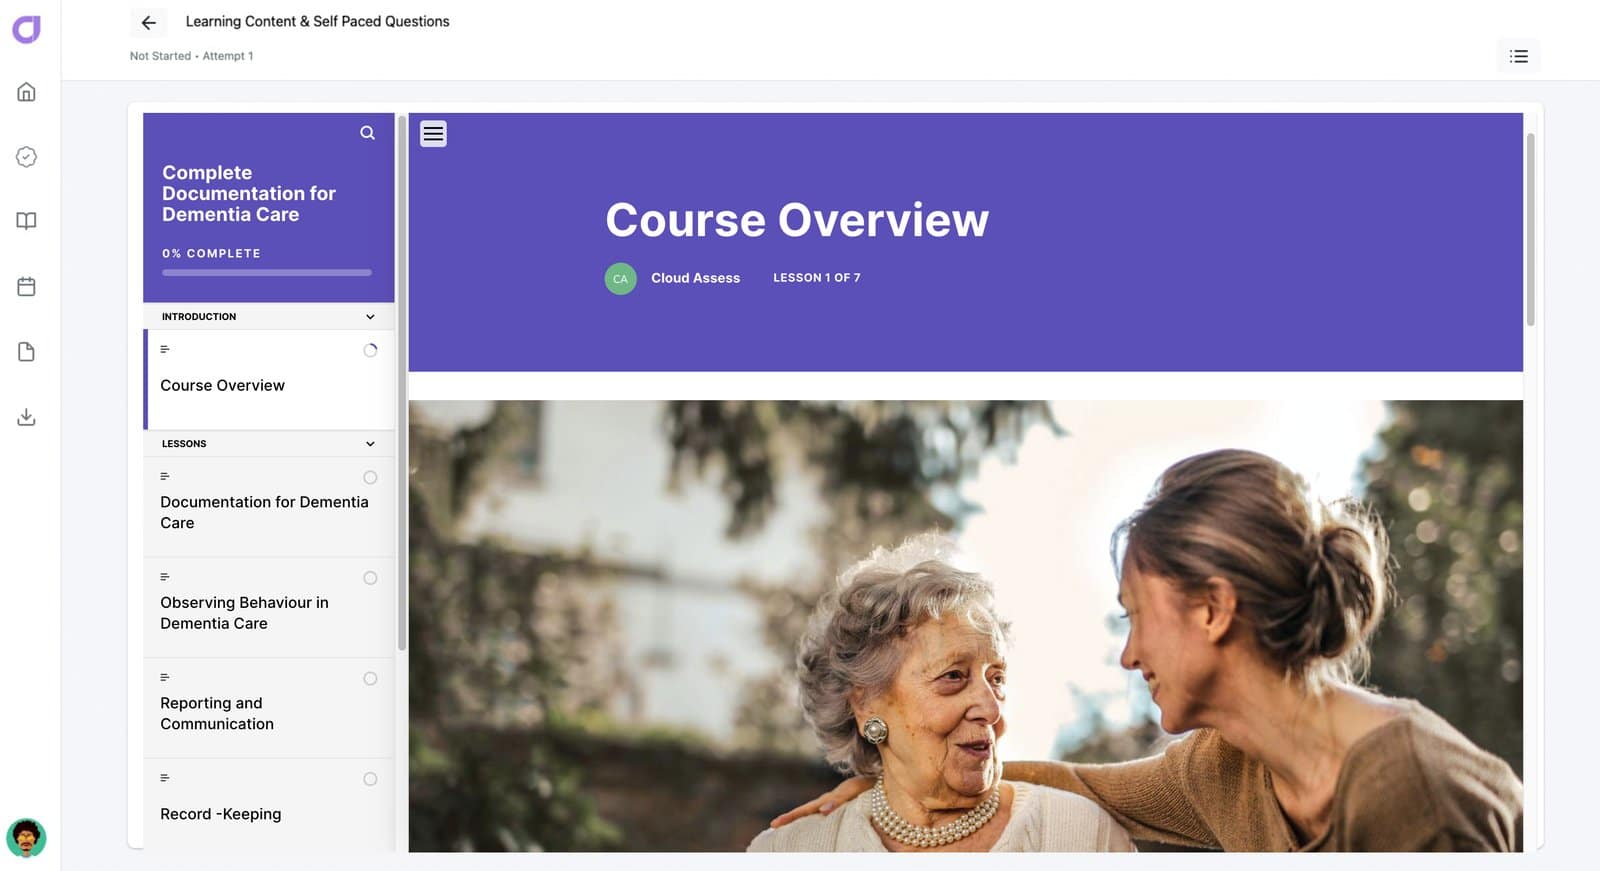Viewport: 1600px width, 871px height.
Task: Click the INTRODUCTION section header
Action: point(269,316)
